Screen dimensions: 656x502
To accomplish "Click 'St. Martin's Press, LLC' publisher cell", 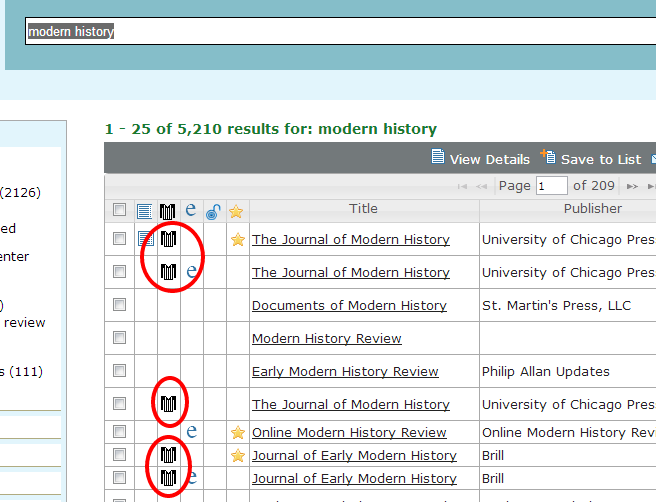I will (556, 305).
